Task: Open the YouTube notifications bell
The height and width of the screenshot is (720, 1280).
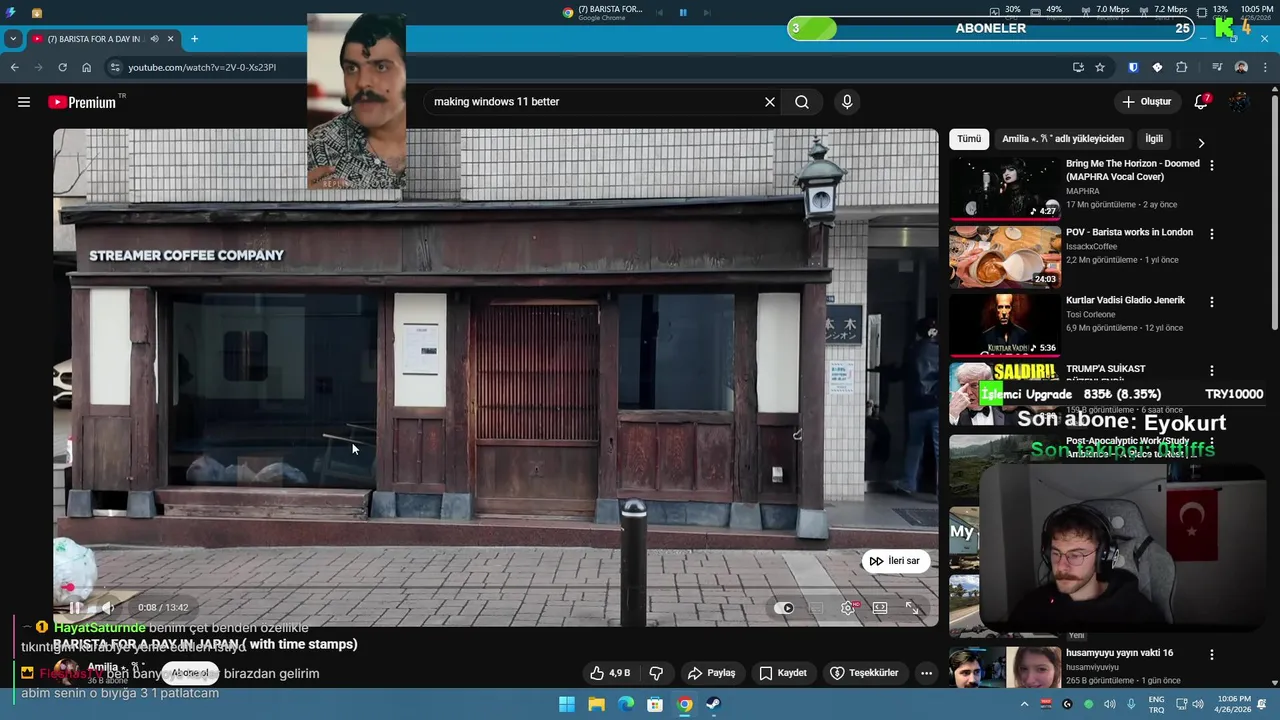Action: 1201,102
